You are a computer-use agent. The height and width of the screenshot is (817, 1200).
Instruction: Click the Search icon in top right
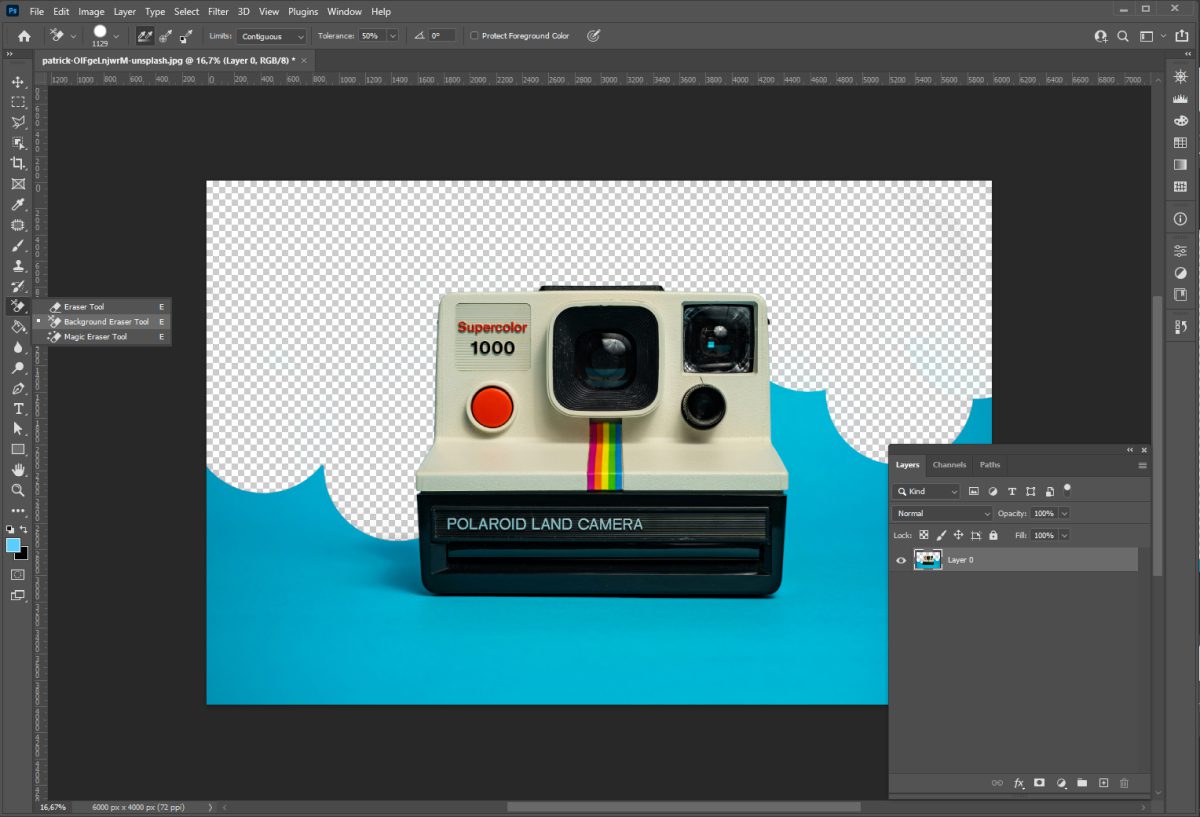(1123, 36)
